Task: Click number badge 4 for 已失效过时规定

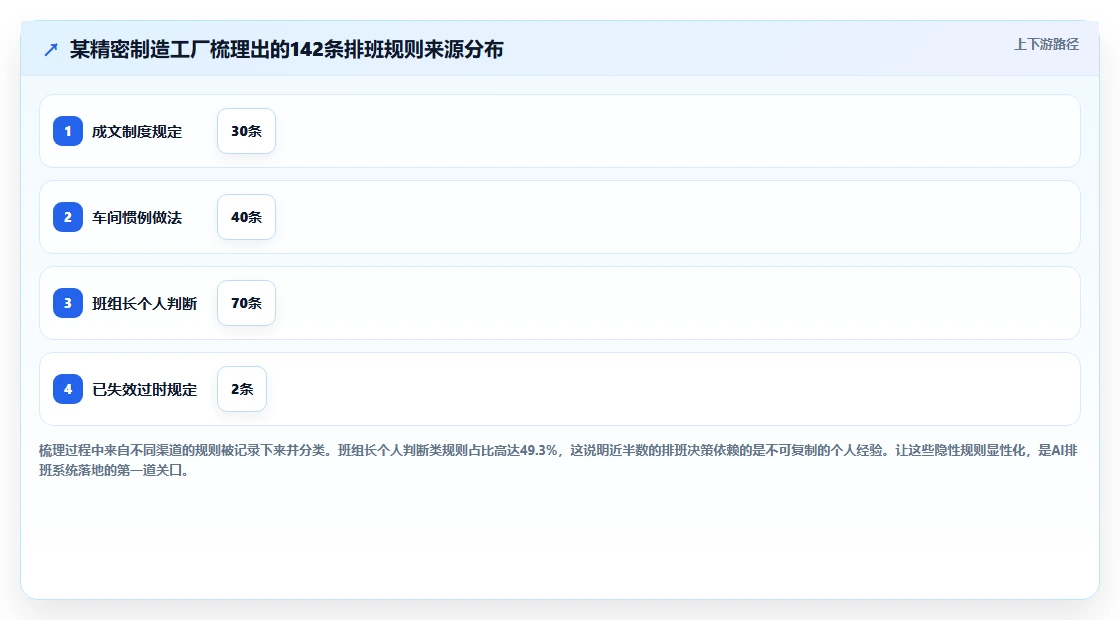Action: point(68,389)
